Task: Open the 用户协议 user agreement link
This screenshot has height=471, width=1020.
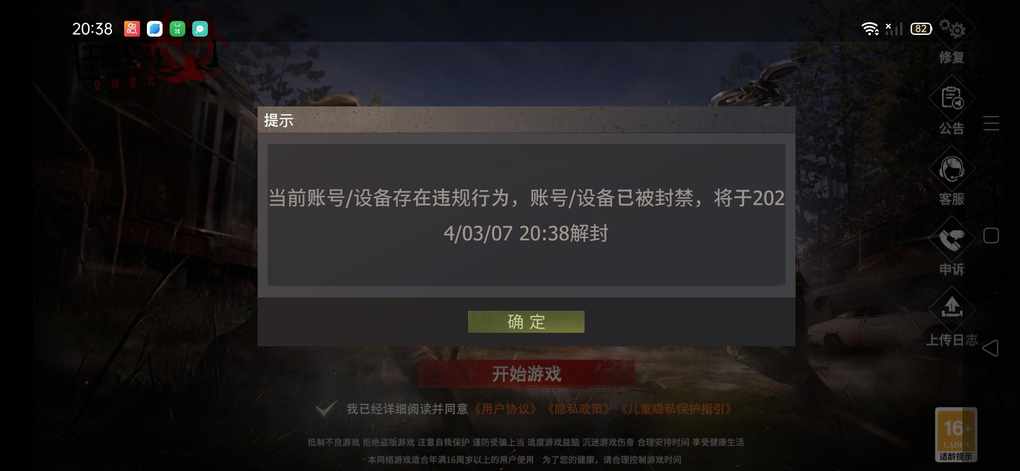Action: click(506, 409)
